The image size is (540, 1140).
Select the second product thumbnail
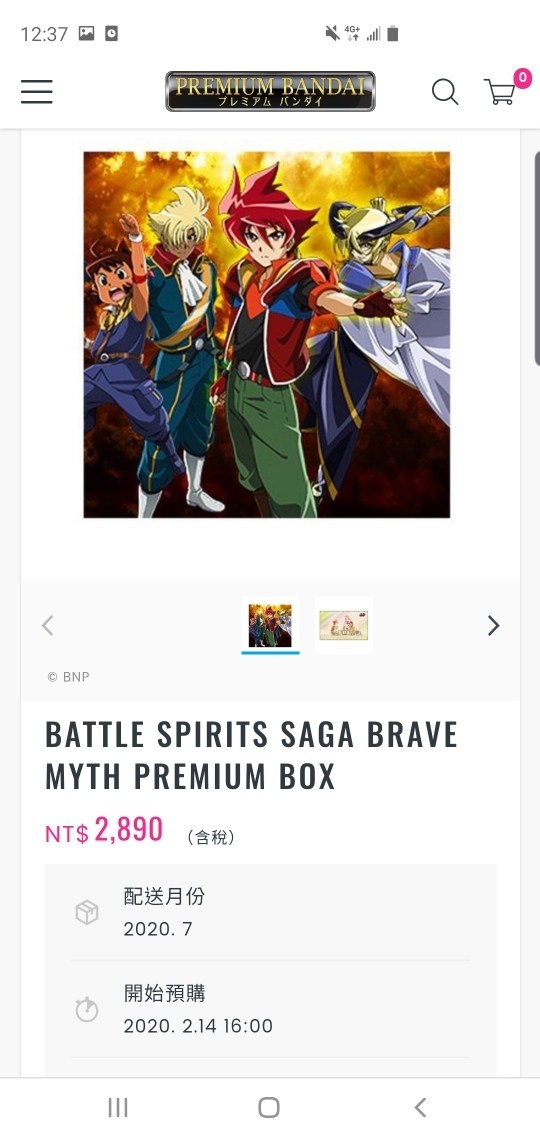tap(344, 625)
